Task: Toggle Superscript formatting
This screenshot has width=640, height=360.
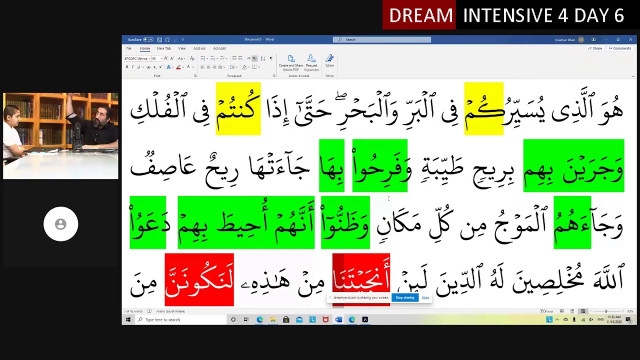Action: click(x=160, y=67)
